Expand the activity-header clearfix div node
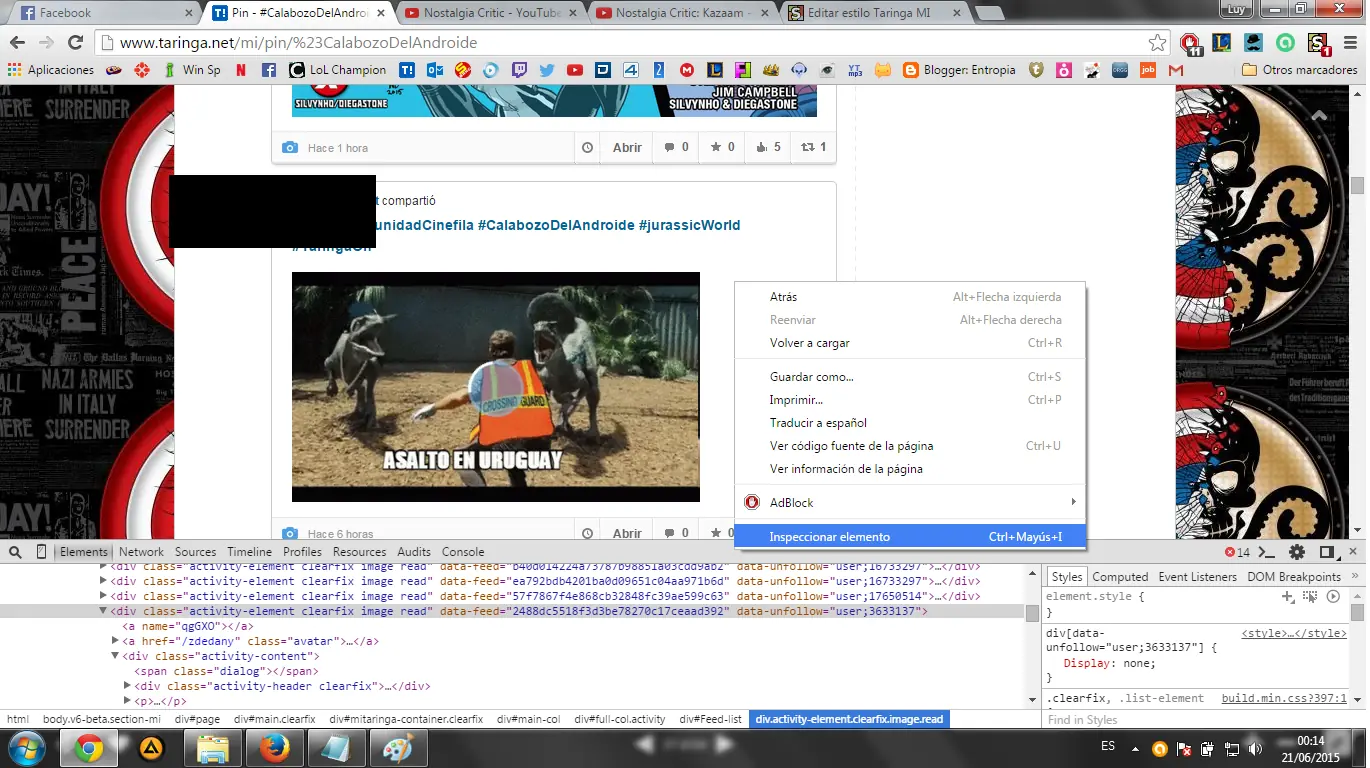 (x=127, y=686)
